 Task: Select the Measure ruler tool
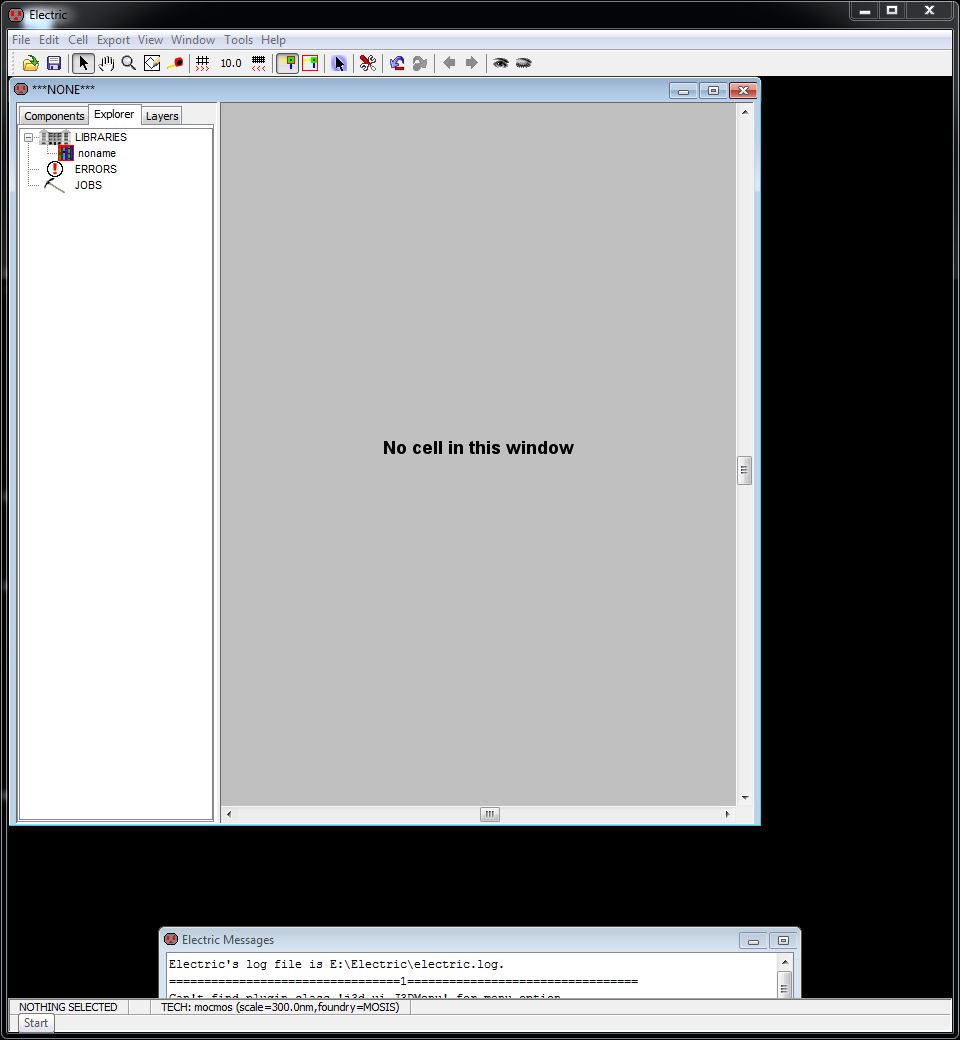[175, 63]
